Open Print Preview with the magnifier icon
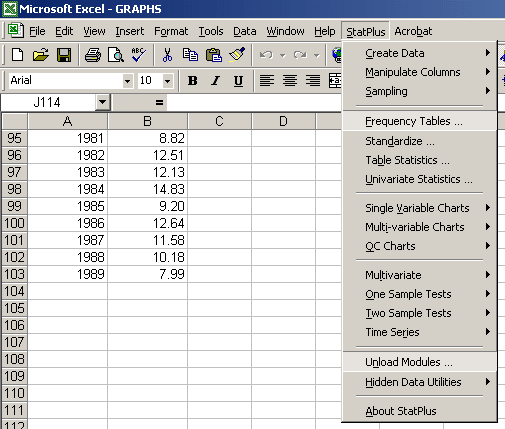Viewport: 505px width, 429px height. tap(116, 55)
